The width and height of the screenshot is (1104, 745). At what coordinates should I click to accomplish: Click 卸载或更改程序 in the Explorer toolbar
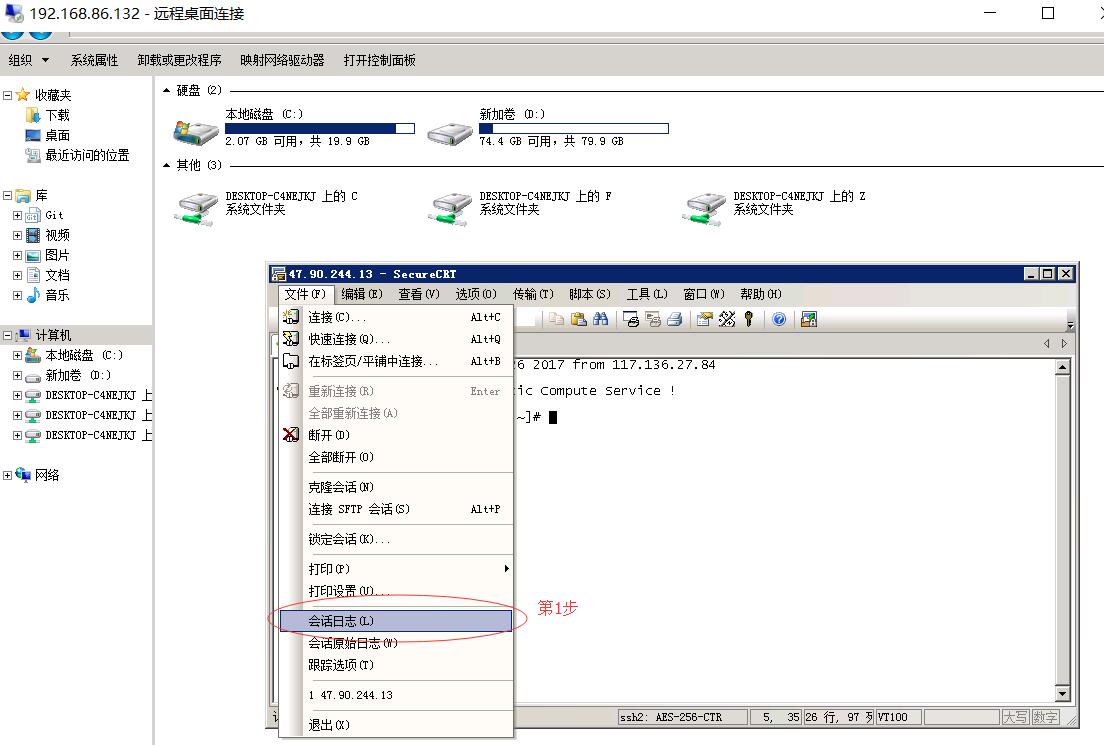pos(180,61)
